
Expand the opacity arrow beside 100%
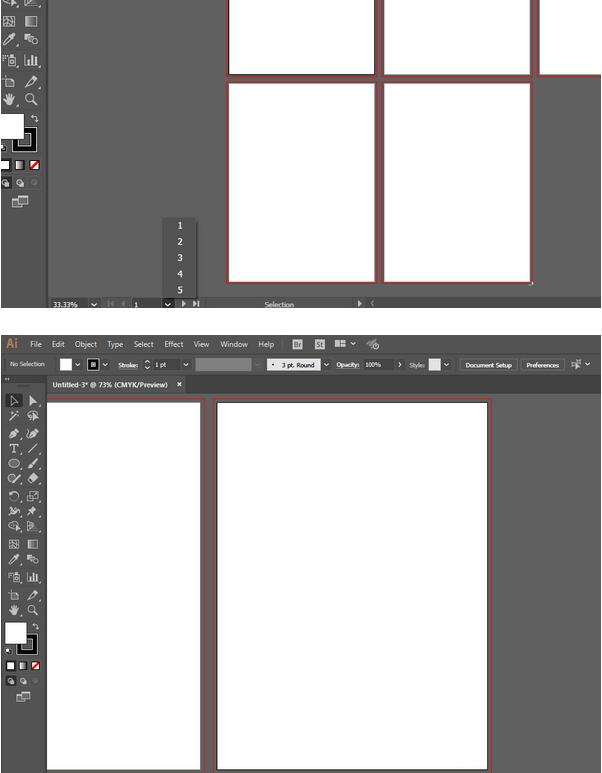[x=399, y=365]
